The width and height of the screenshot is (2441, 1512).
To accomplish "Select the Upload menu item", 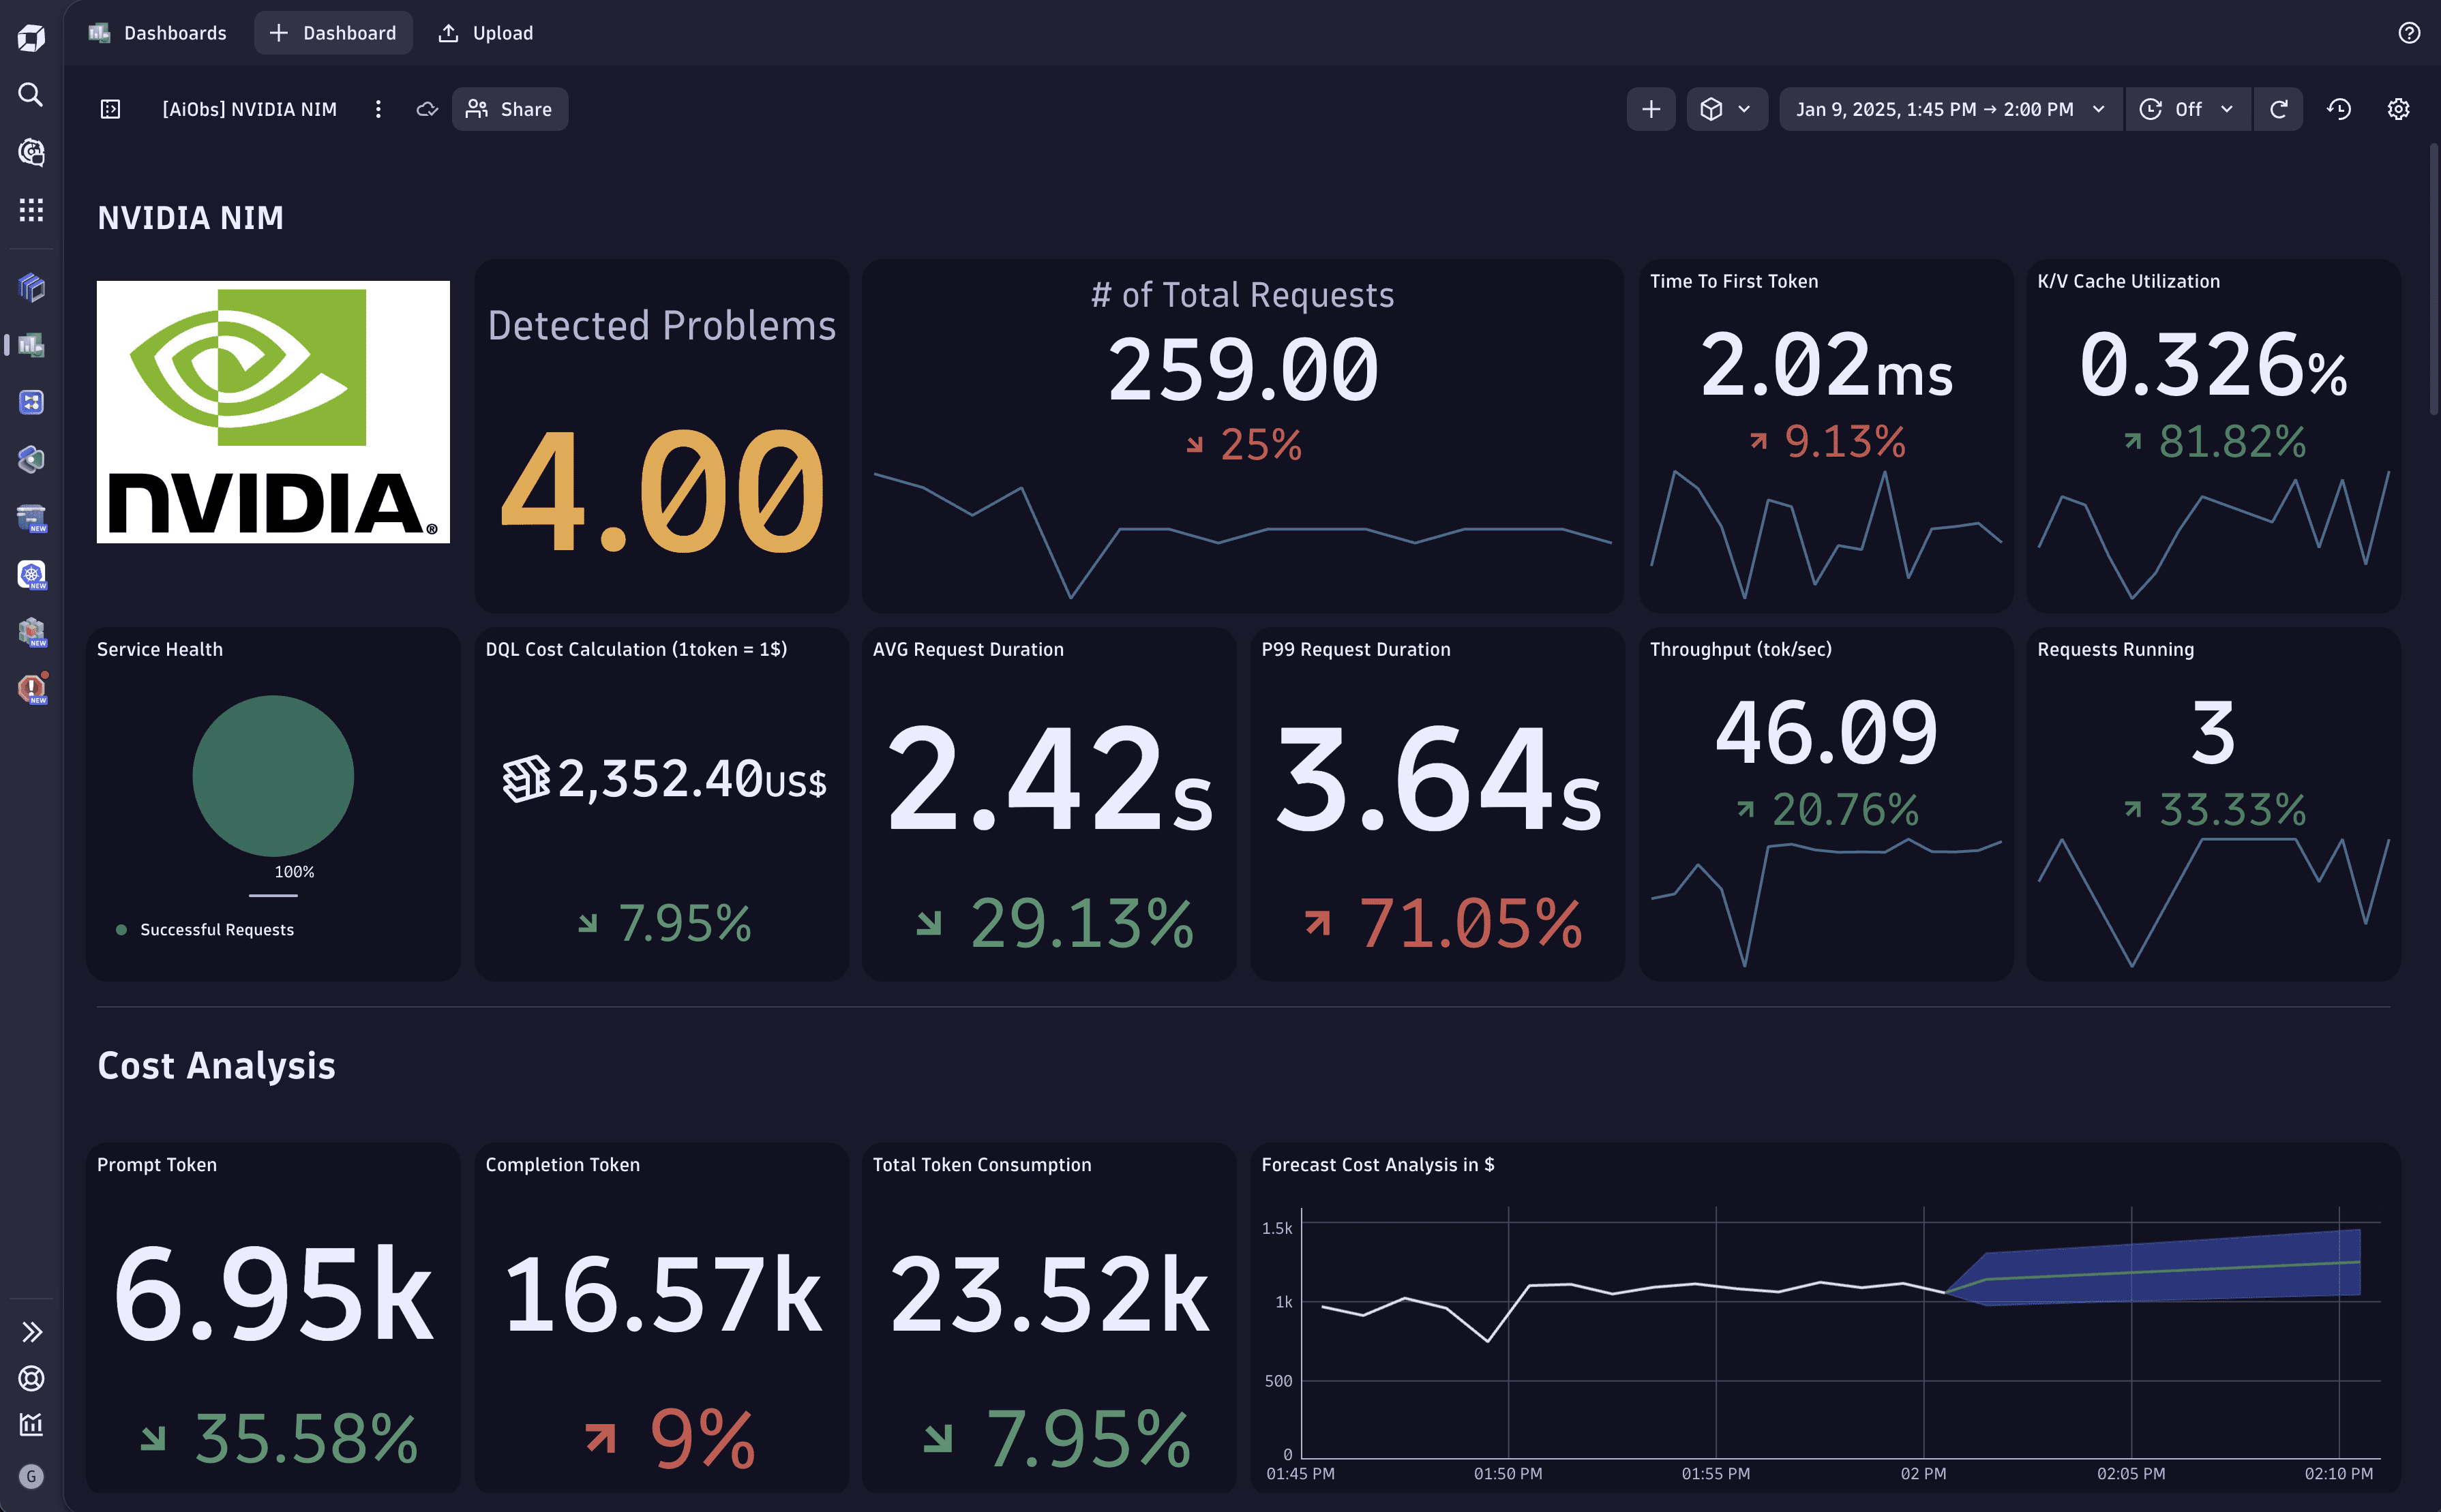I will (486, 33).
